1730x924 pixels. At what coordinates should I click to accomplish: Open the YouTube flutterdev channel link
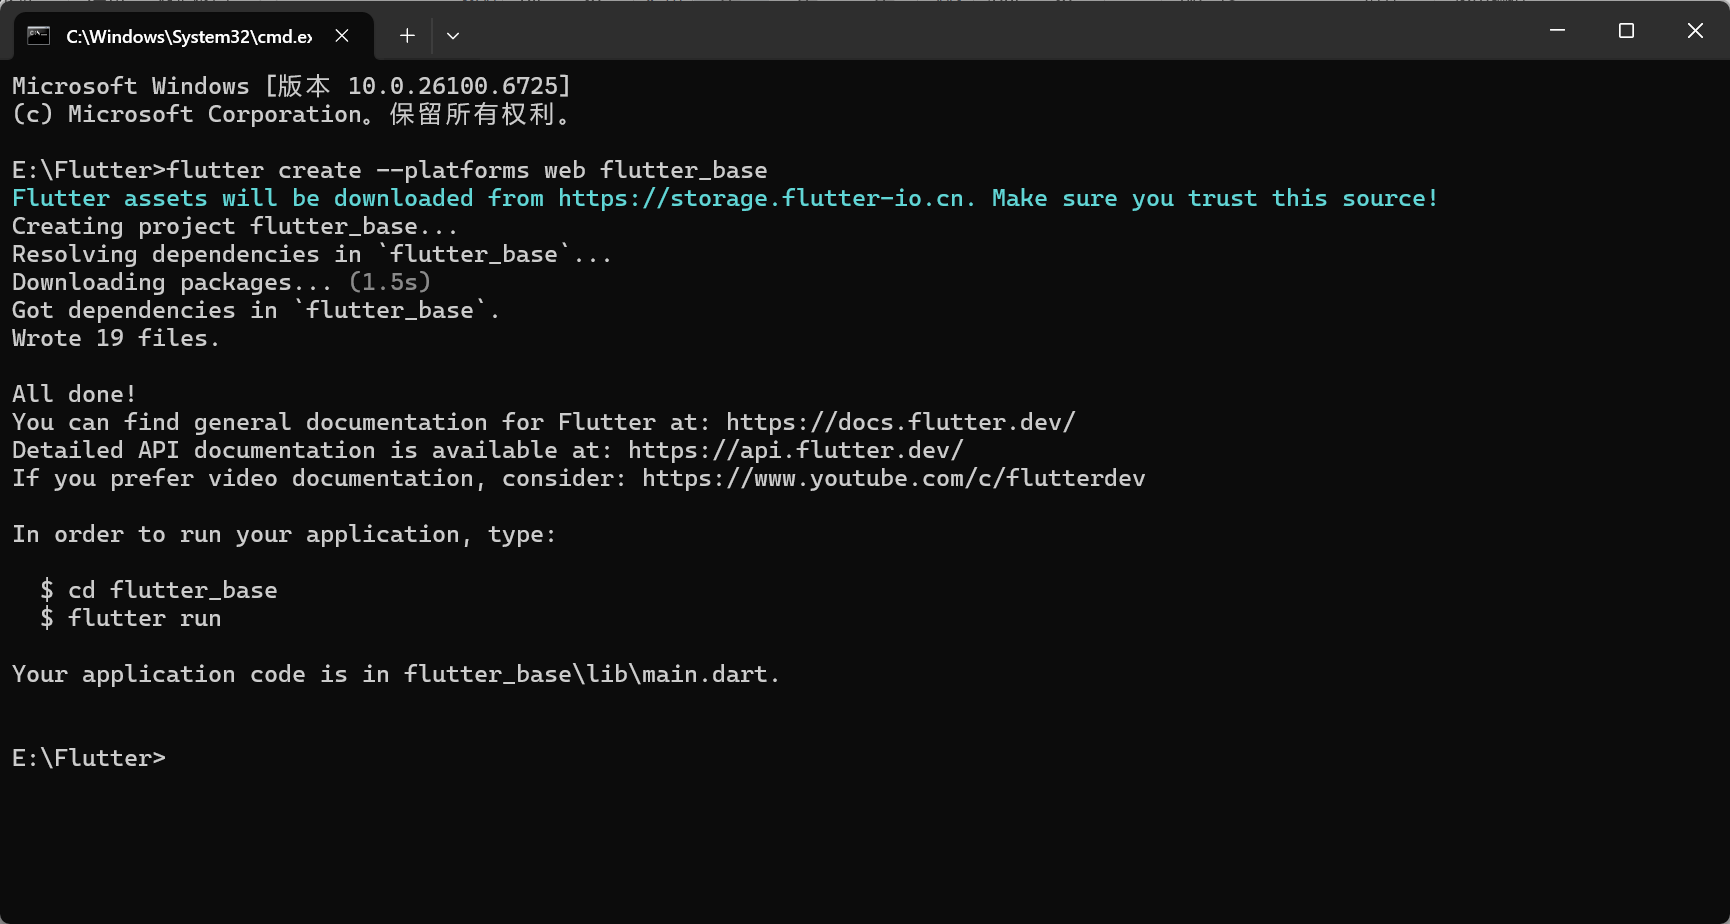pyautogui.click(x=895, y=478)
